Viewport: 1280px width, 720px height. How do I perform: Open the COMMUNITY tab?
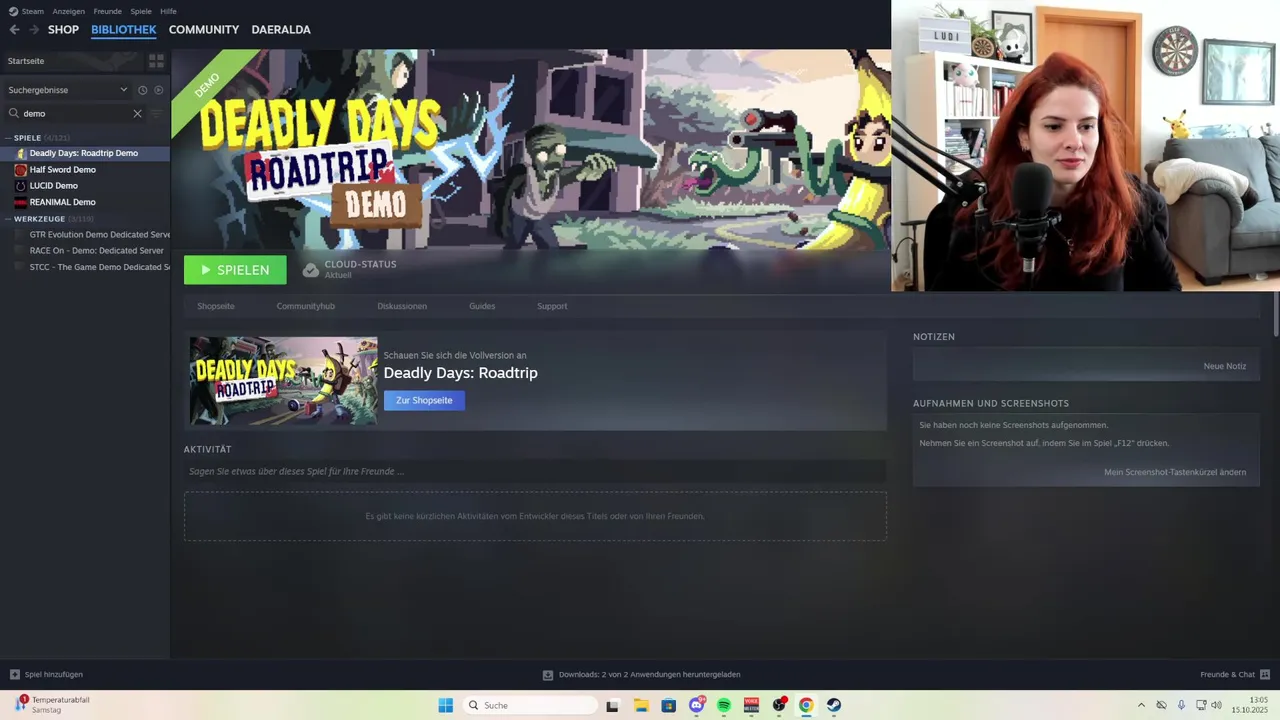[204, 30]
